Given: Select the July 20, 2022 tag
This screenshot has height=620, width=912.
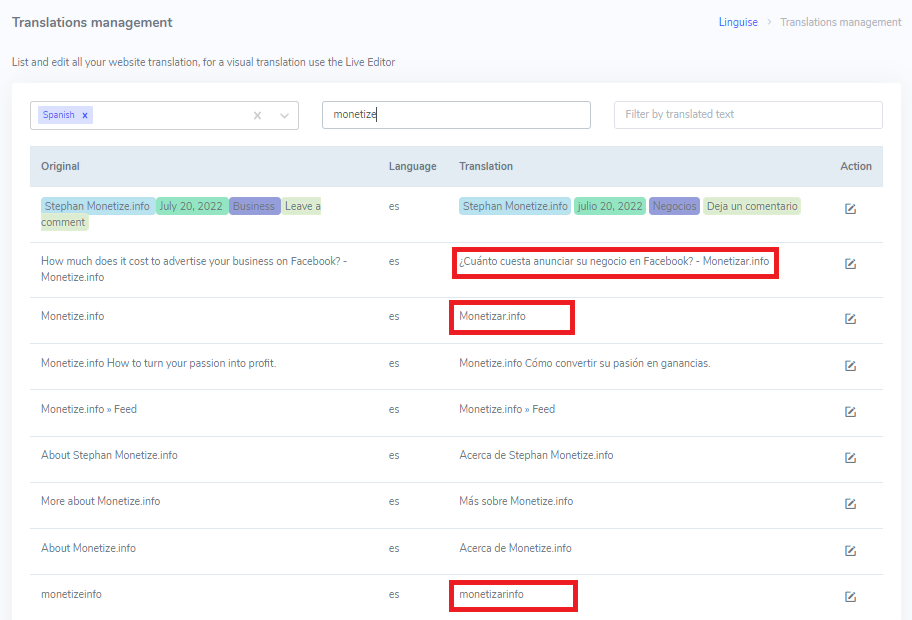Looking at the screenshot, I should [191, 206].
